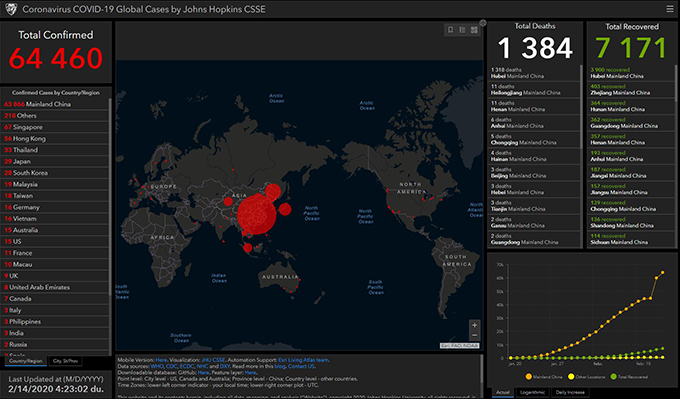Switch to the Logarithmic chart tab
The image size is (680, 399).
pos(533,392)
